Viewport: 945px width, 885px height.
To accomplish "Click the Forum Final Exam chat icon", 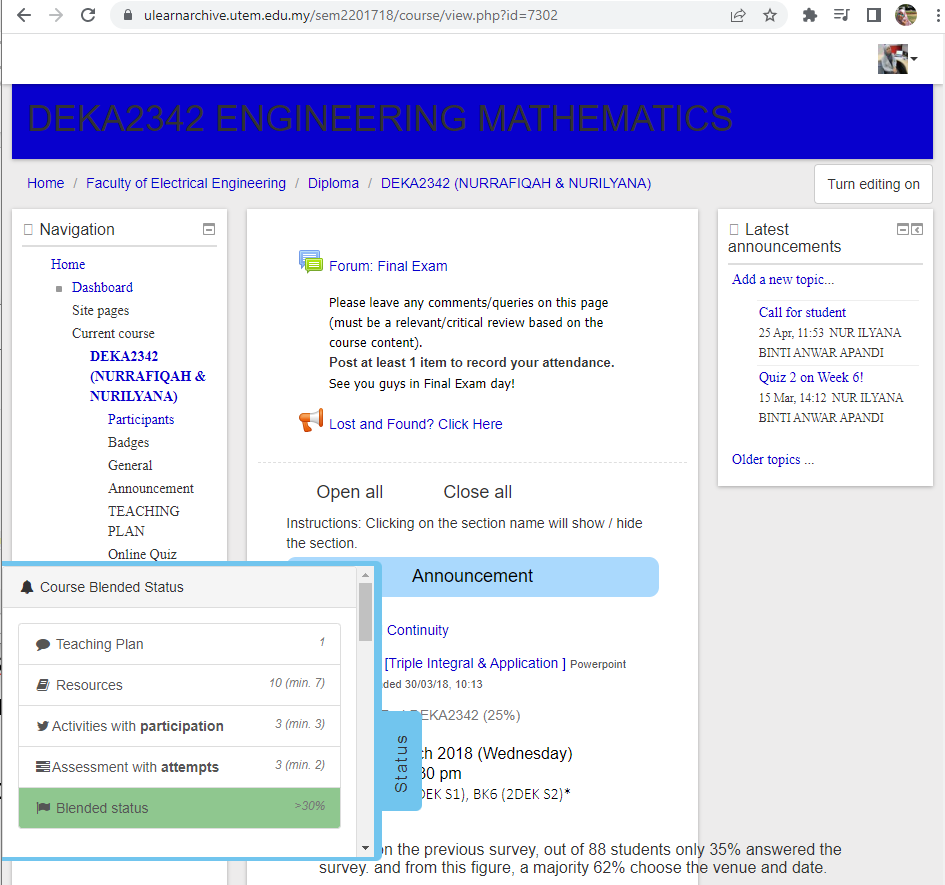I will 311,262.
